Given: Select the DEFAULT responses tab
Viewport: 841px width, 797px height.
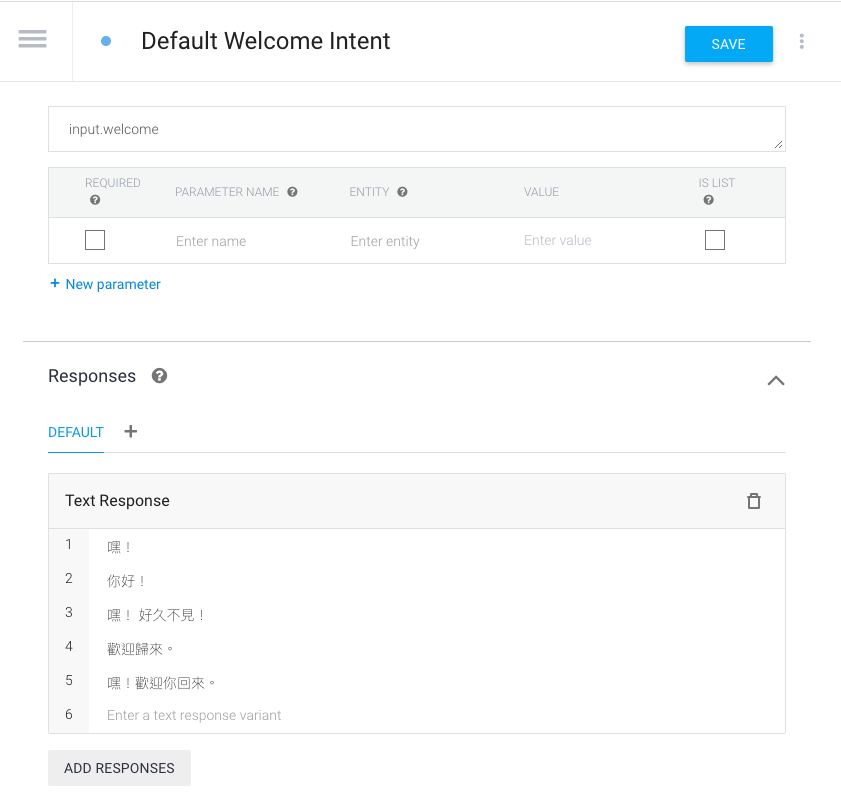Looking at the screenshot, I should [76, 432].
